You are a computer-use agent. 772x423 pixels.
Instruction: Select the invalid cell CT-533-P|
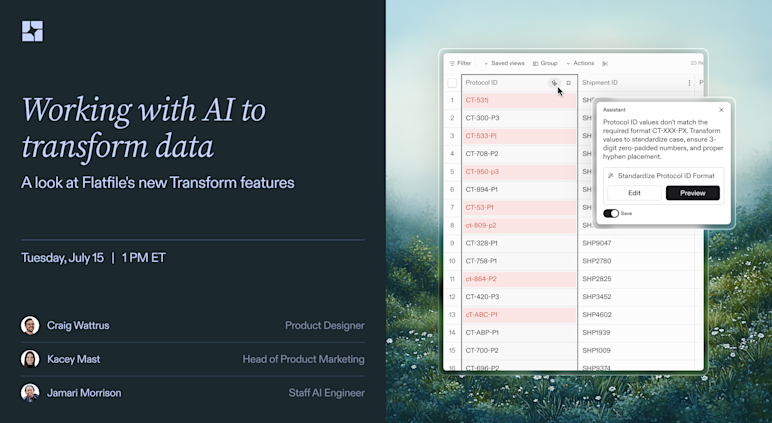(519, 136)
